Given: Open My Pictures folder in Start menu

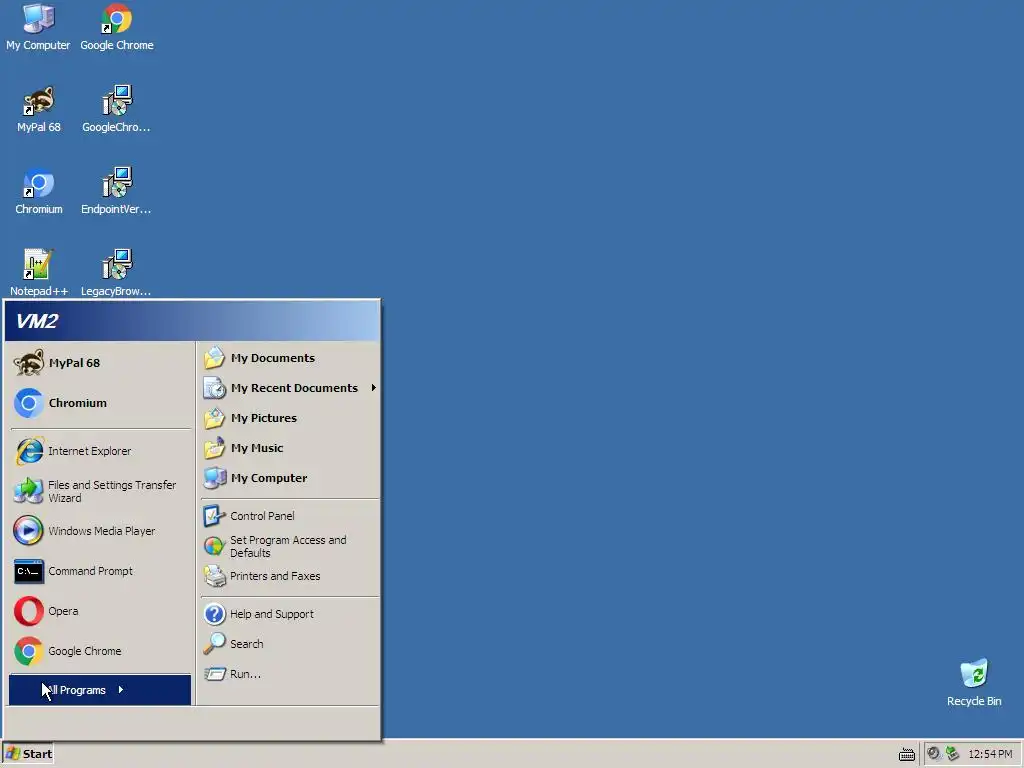Looking at the screenshot, I should click(289, 418).
